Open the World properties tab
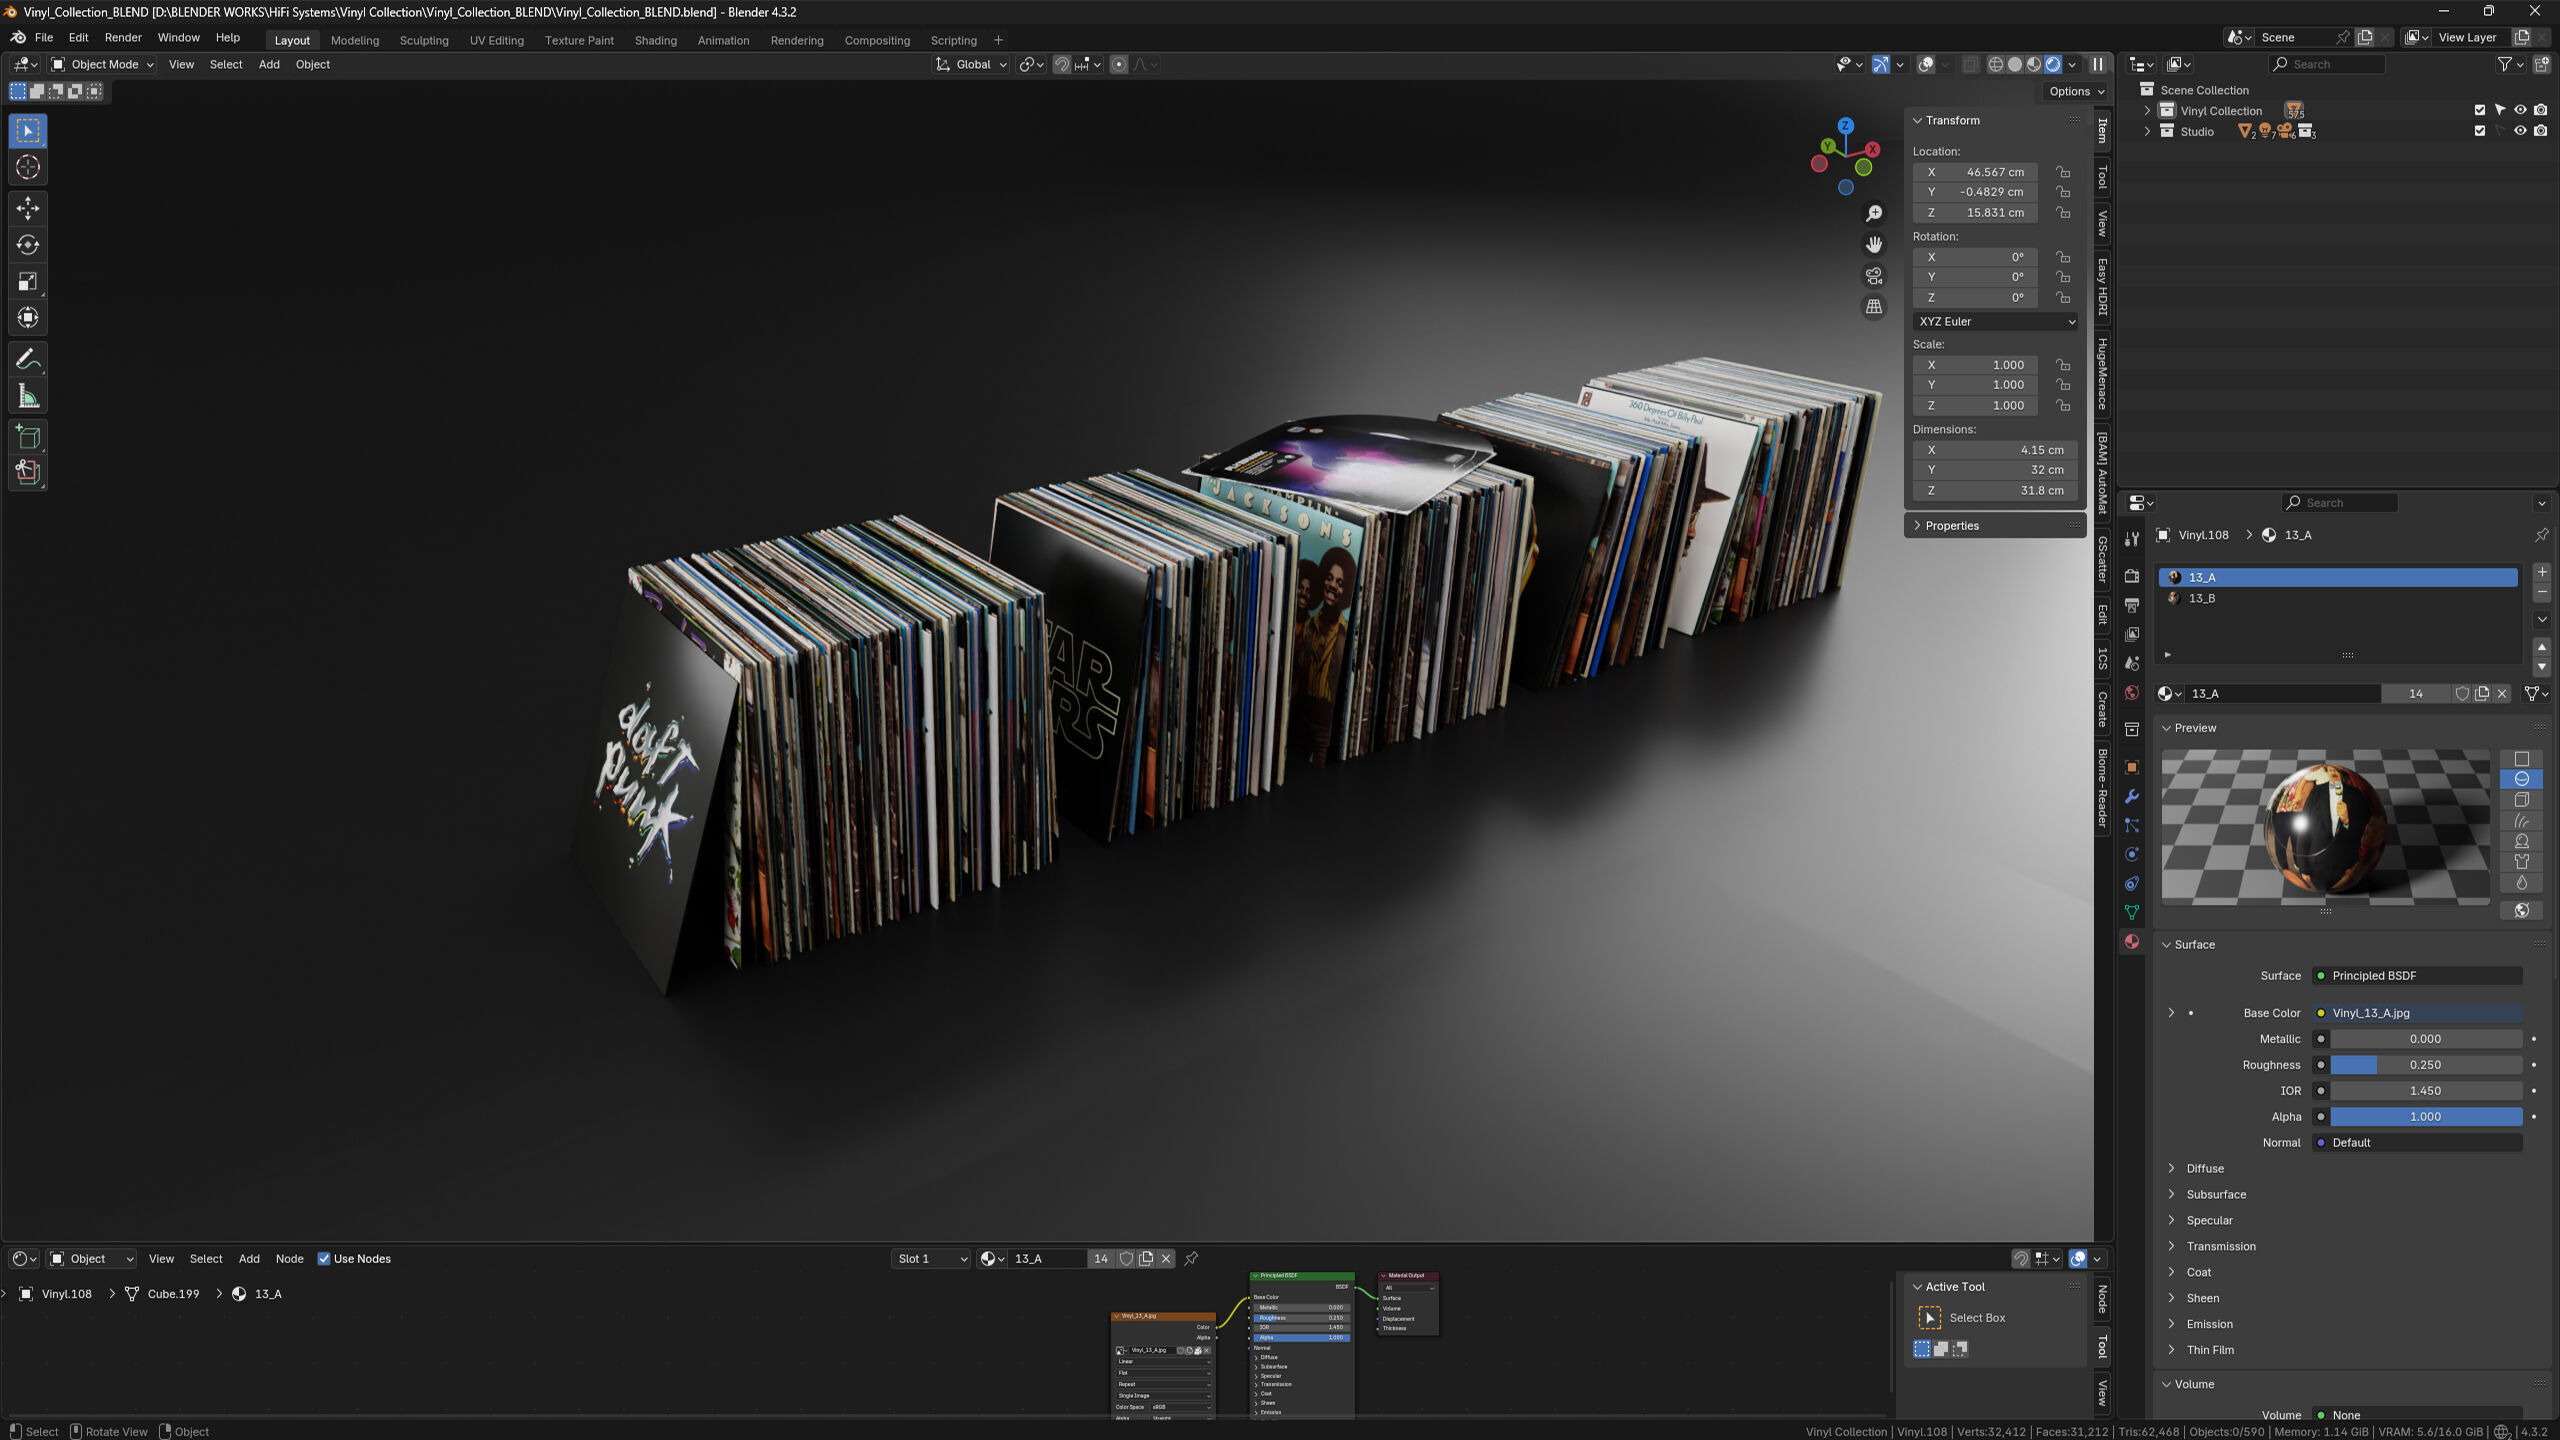Image resolution: width=2560 pixels, height=1440 pixels. click(x=2132, y=692)
